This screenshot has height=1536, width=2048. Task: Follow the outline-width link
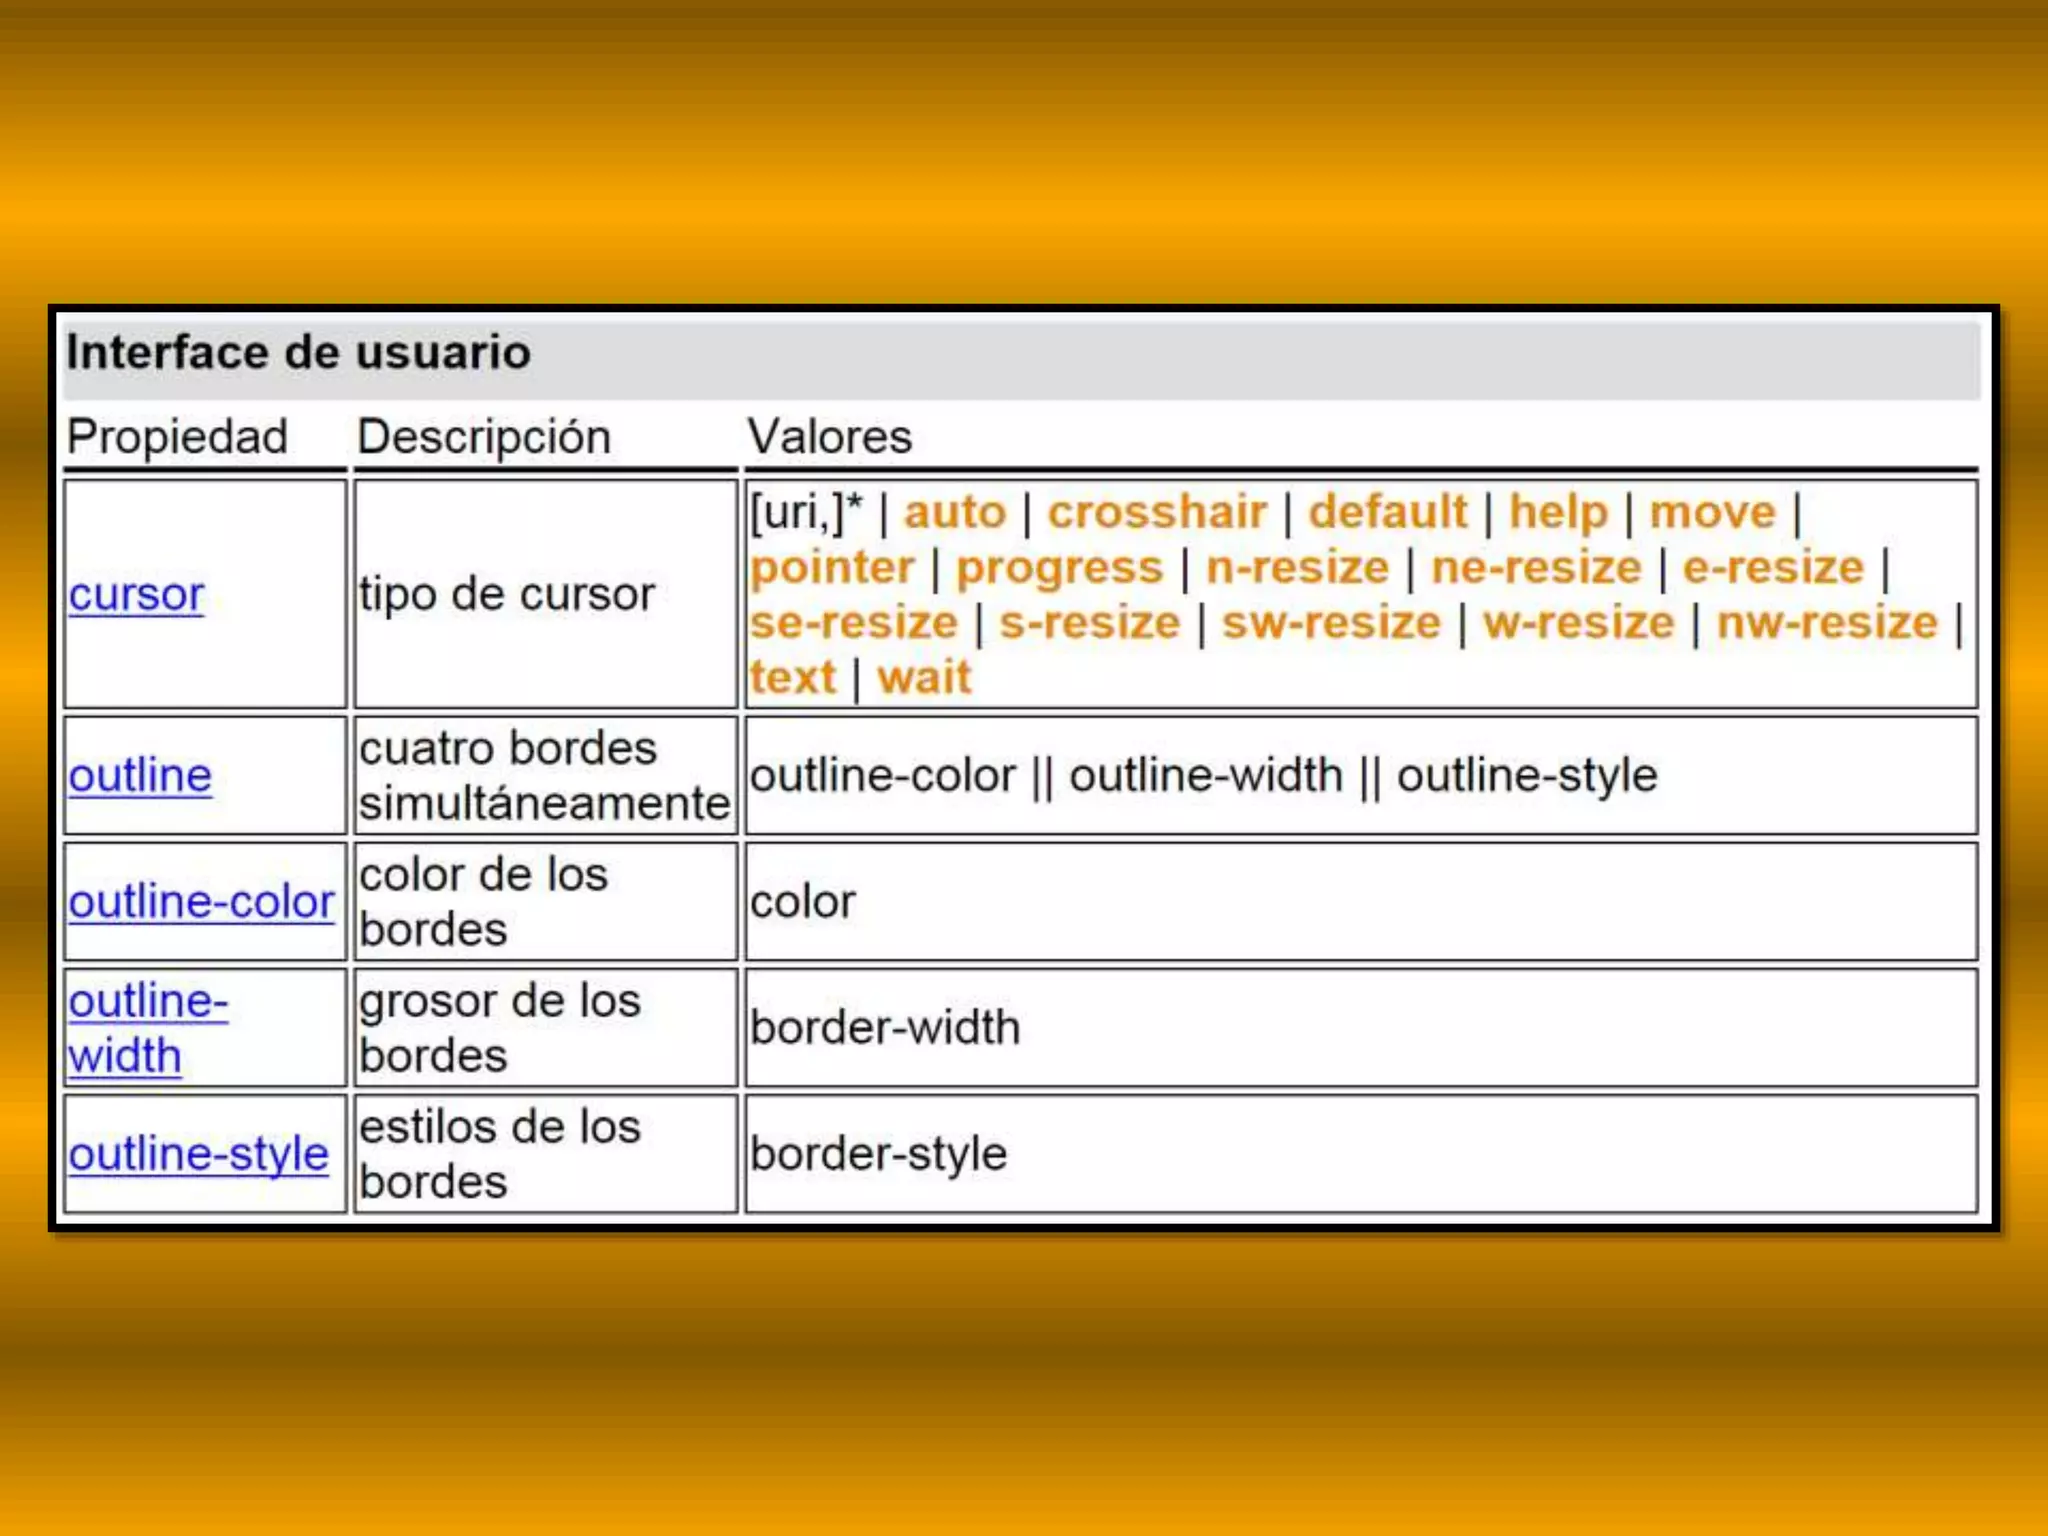[x=148, y=1028]
